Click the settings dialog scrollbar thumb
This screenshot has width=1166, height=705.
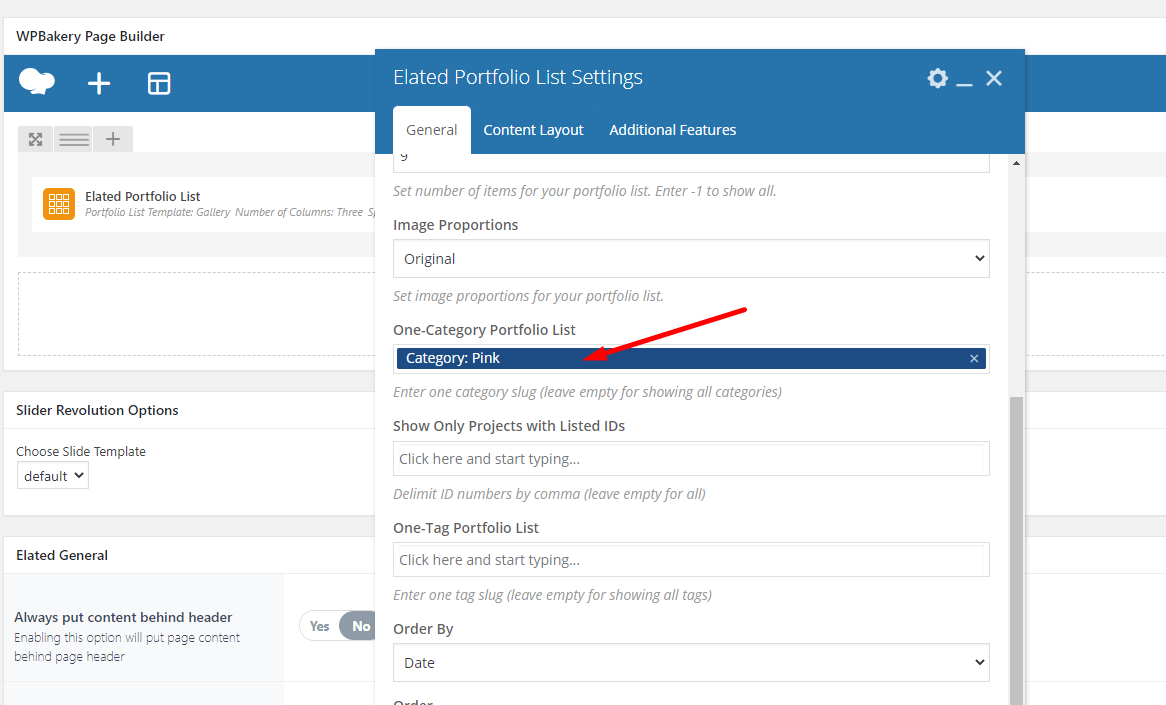click(1016, 550)
